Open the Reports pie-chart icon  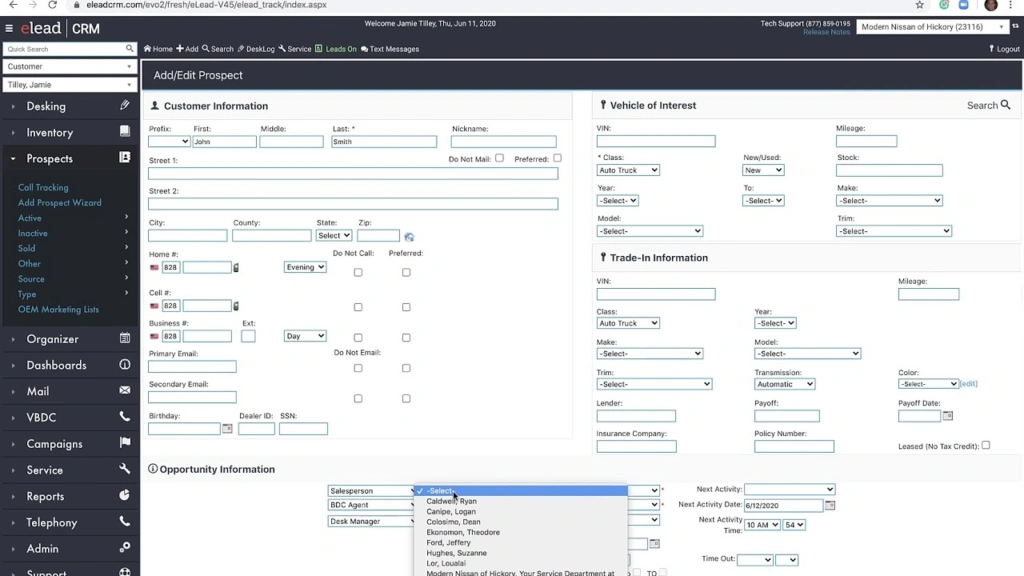click(x=124, y=496)
